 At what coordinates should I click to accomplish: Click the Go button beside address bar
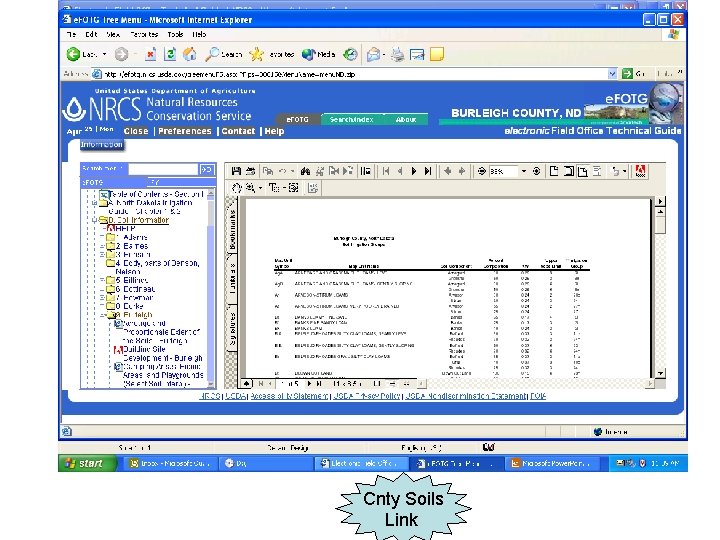tap(634, 74)
